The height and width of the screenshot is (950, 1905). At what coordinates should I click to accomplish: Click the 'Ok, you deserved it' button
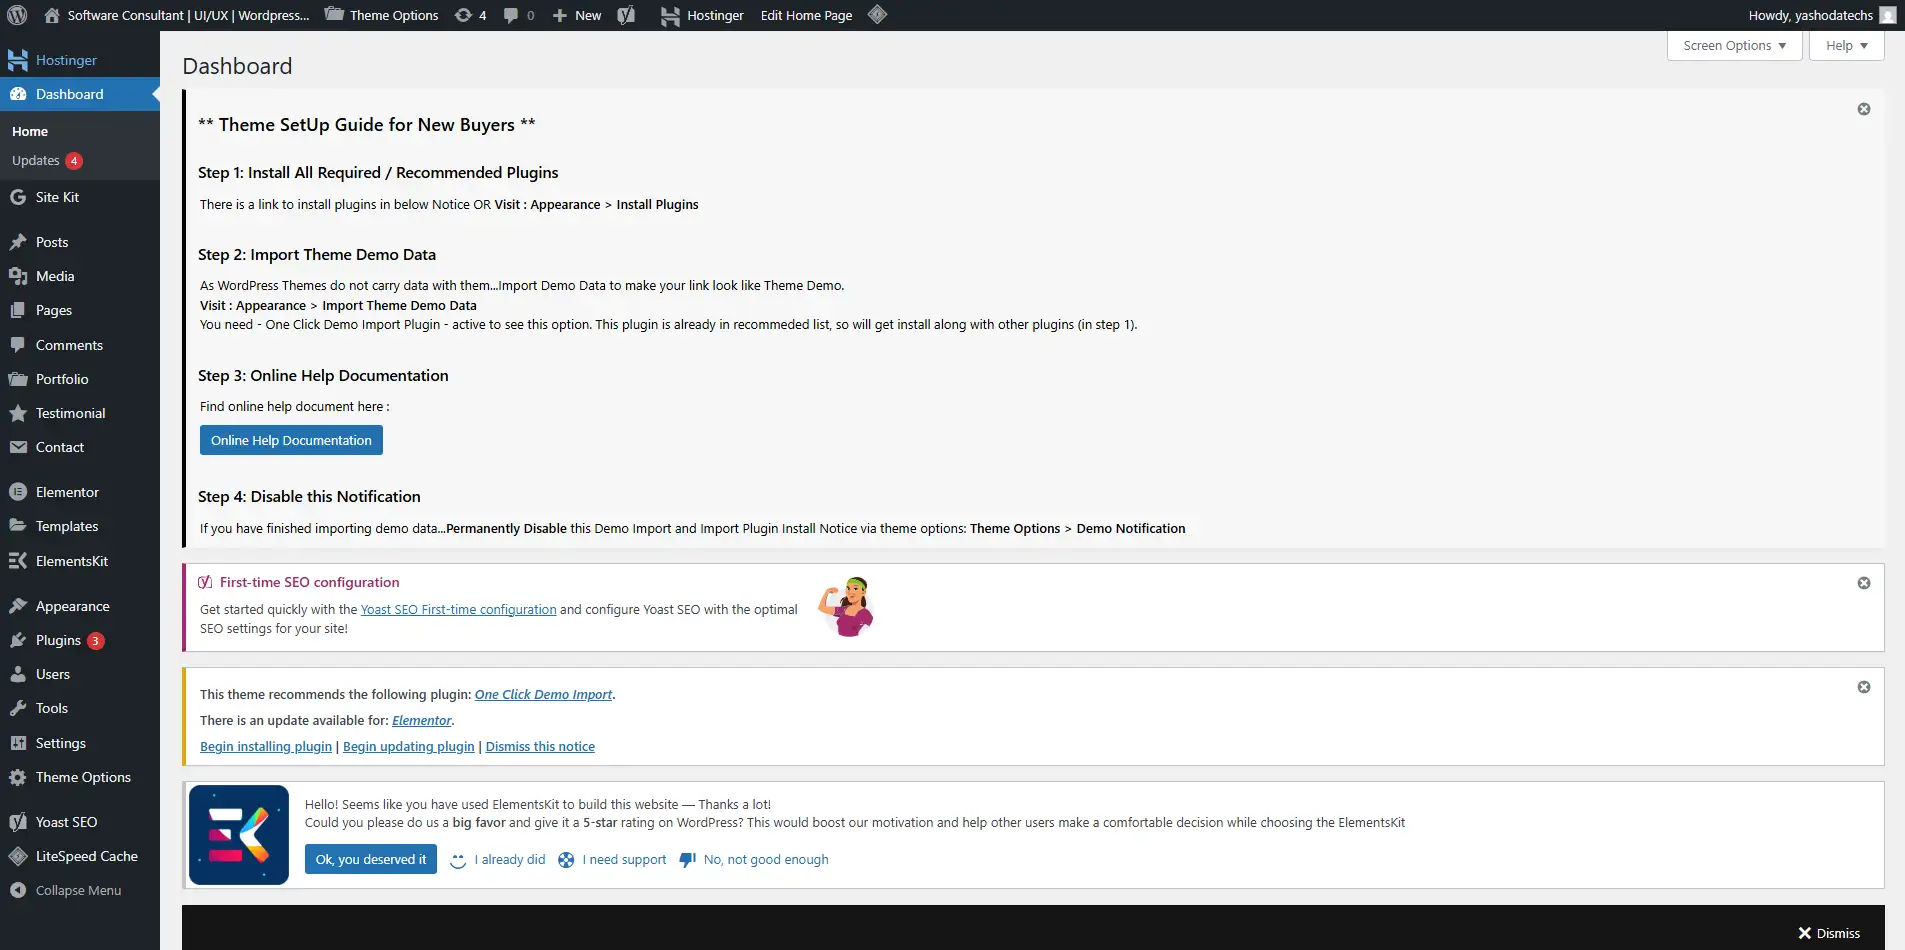[x=370, y=859]
